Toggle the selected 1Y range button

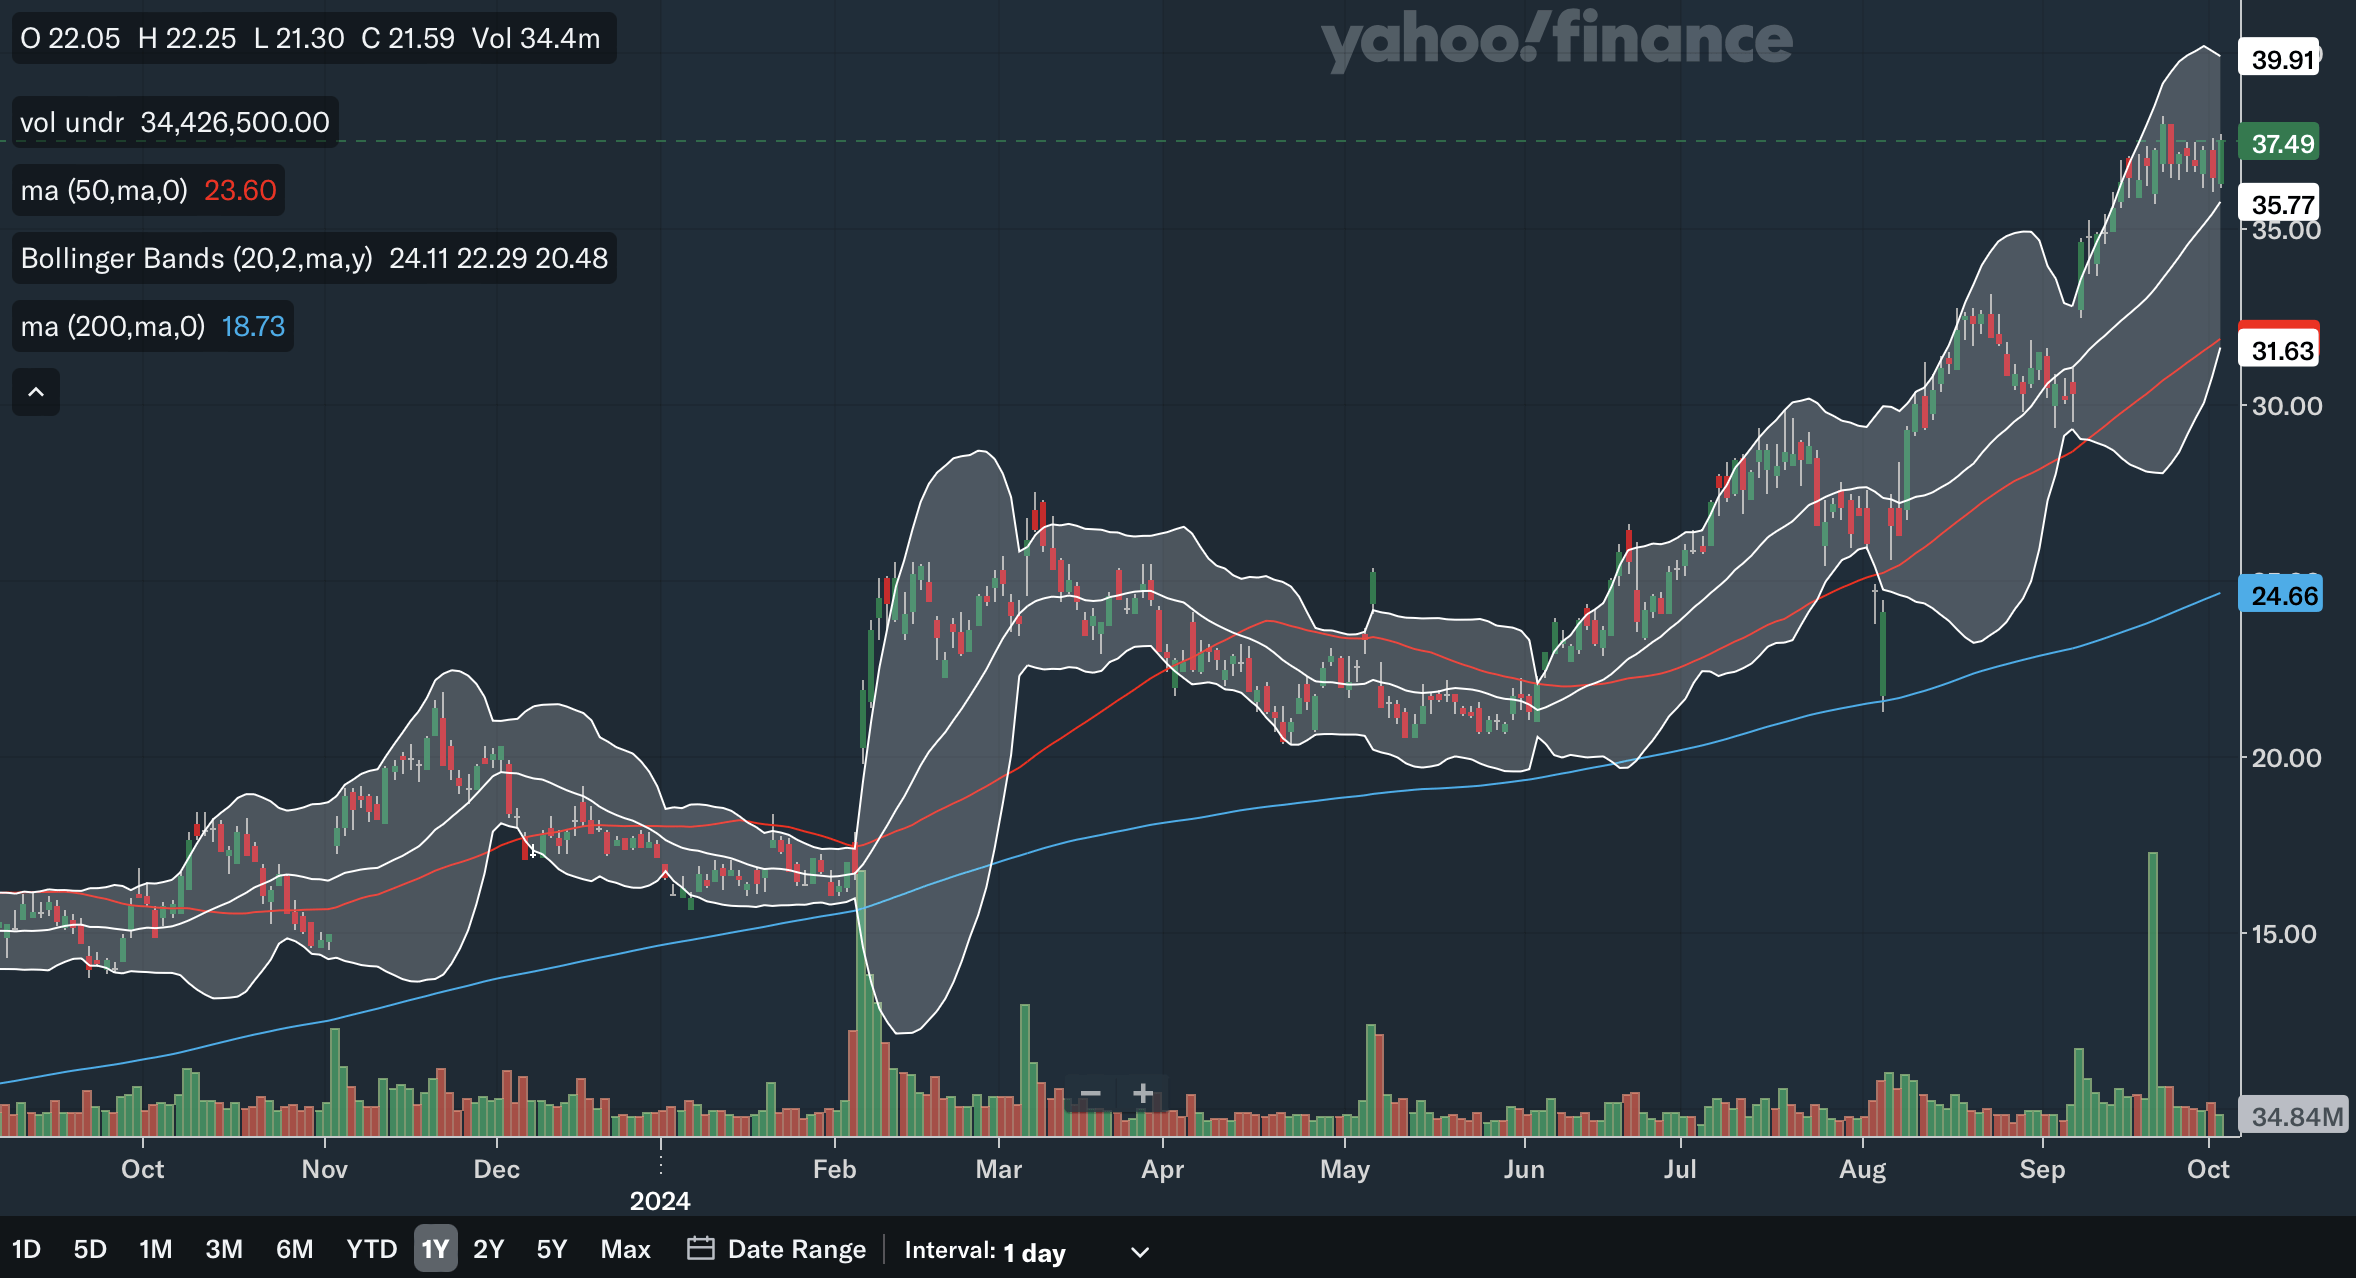(x=435, y=1249)
